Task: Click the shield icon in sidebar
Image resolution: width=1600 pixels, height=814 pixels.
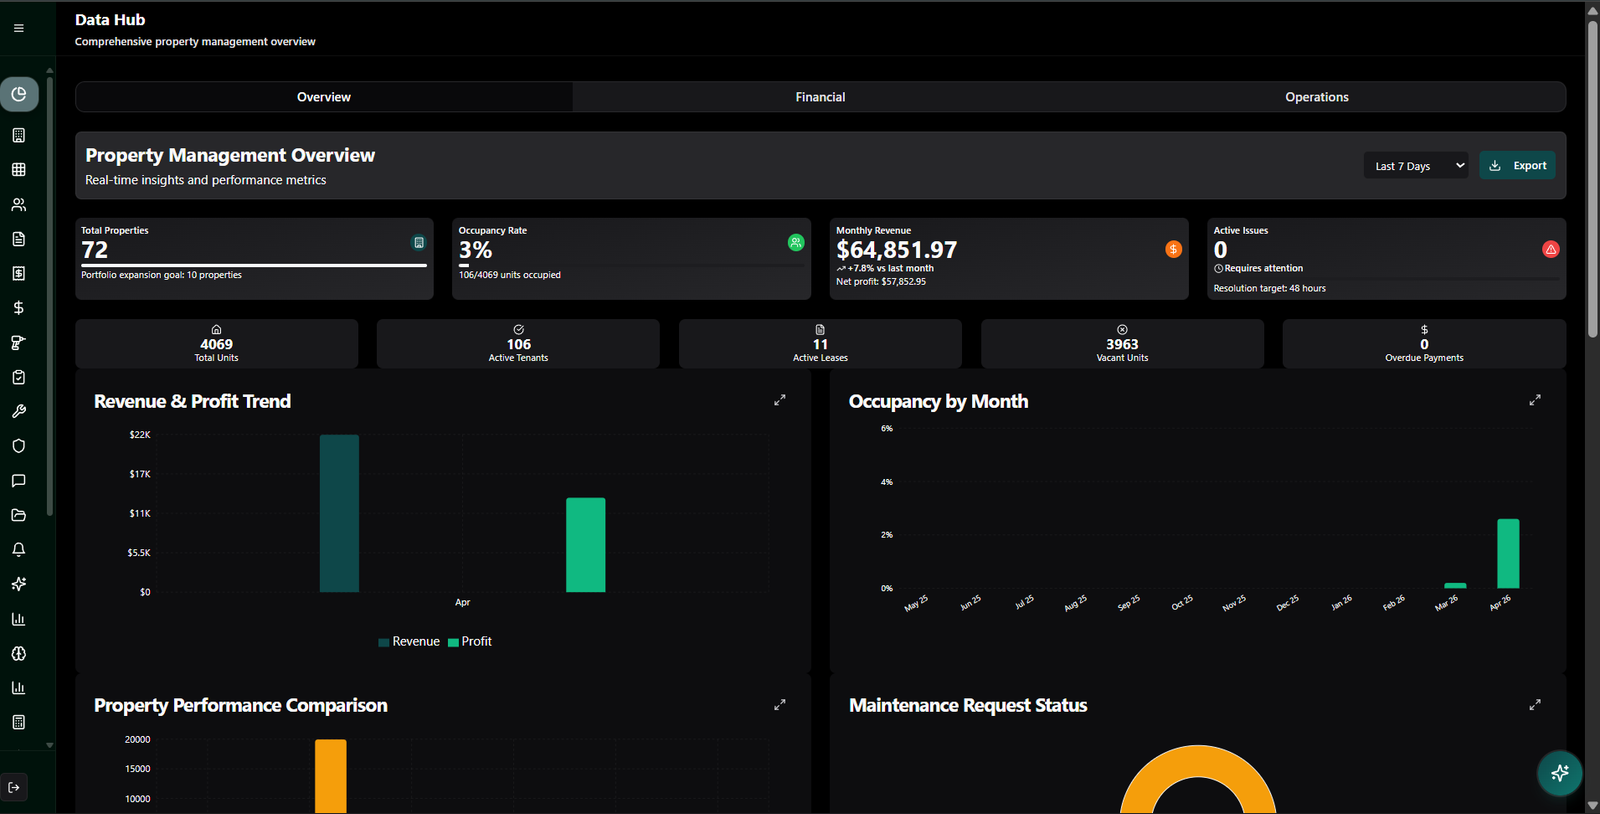Action: pos(18,446)
